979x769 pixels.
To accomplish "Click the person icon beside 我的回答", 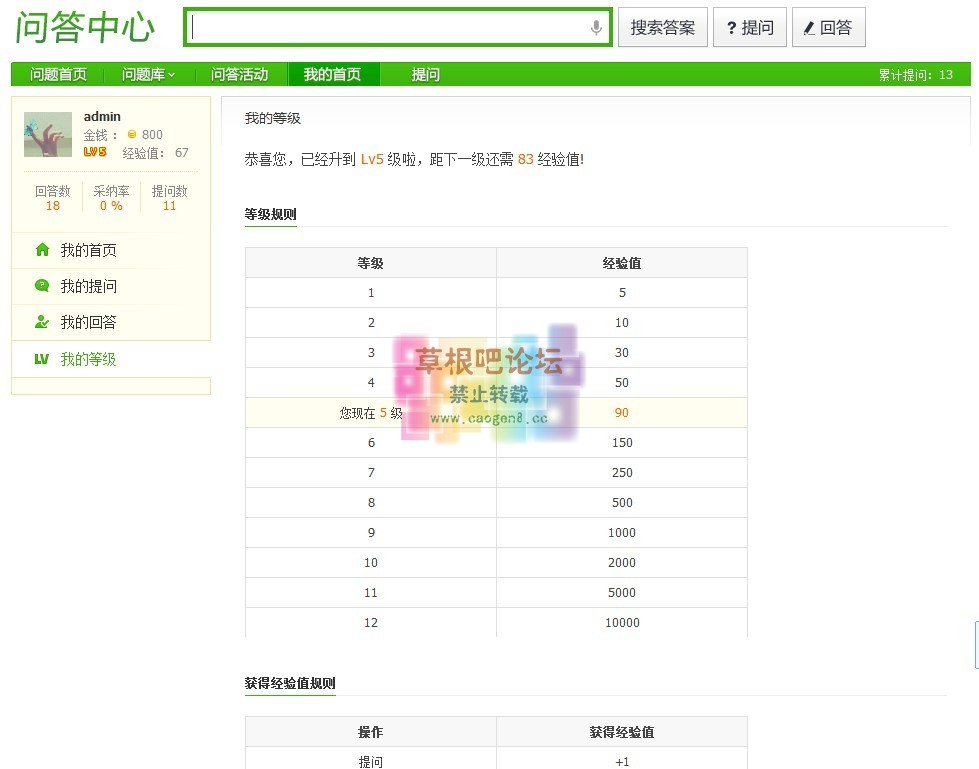I will click(42, 322).
